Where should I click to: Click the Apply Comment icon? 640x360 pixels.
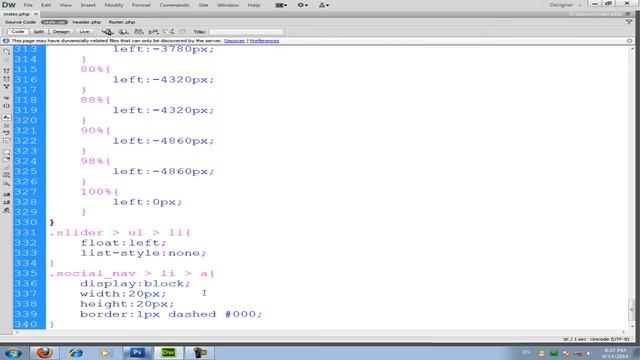point(6,152)
